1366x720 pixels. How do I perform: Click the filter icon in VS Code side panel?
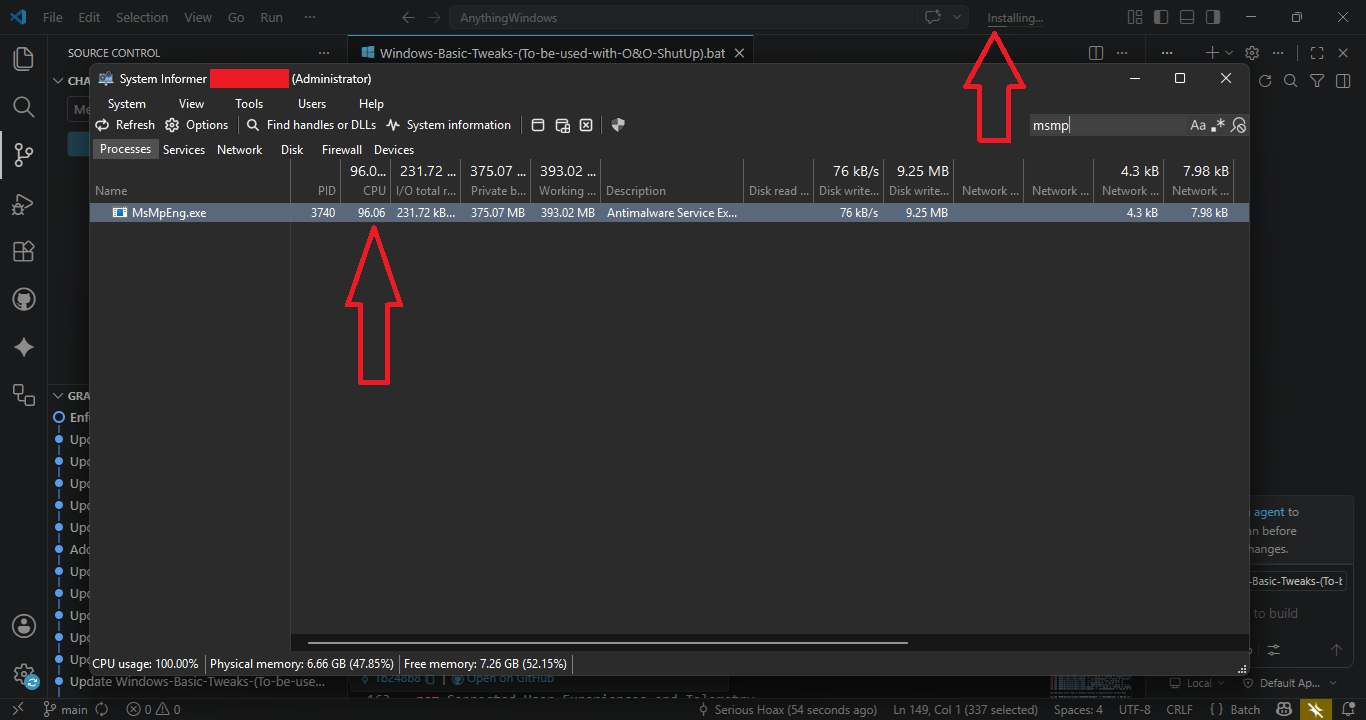1317,81
